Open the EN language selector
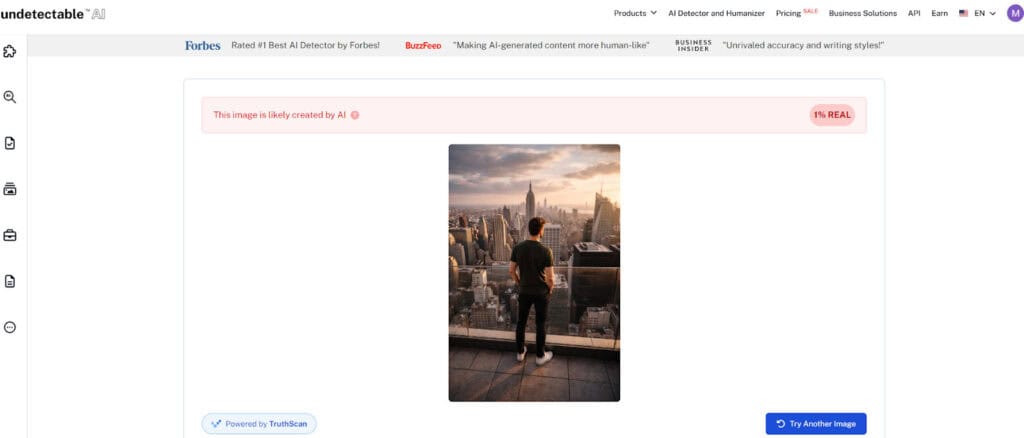This screenshot has height=438, width=1024. (977, 13)
